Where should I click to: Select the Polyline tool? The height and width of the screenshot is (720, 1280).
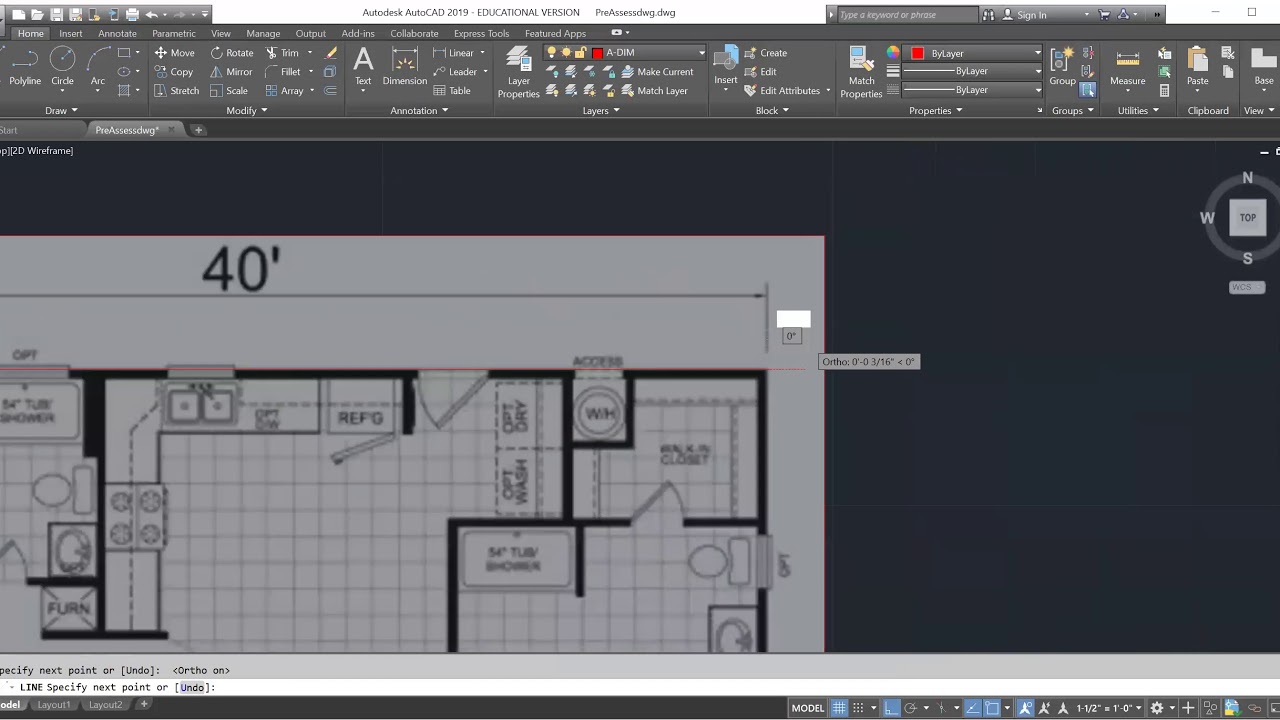tap(25, 66)
